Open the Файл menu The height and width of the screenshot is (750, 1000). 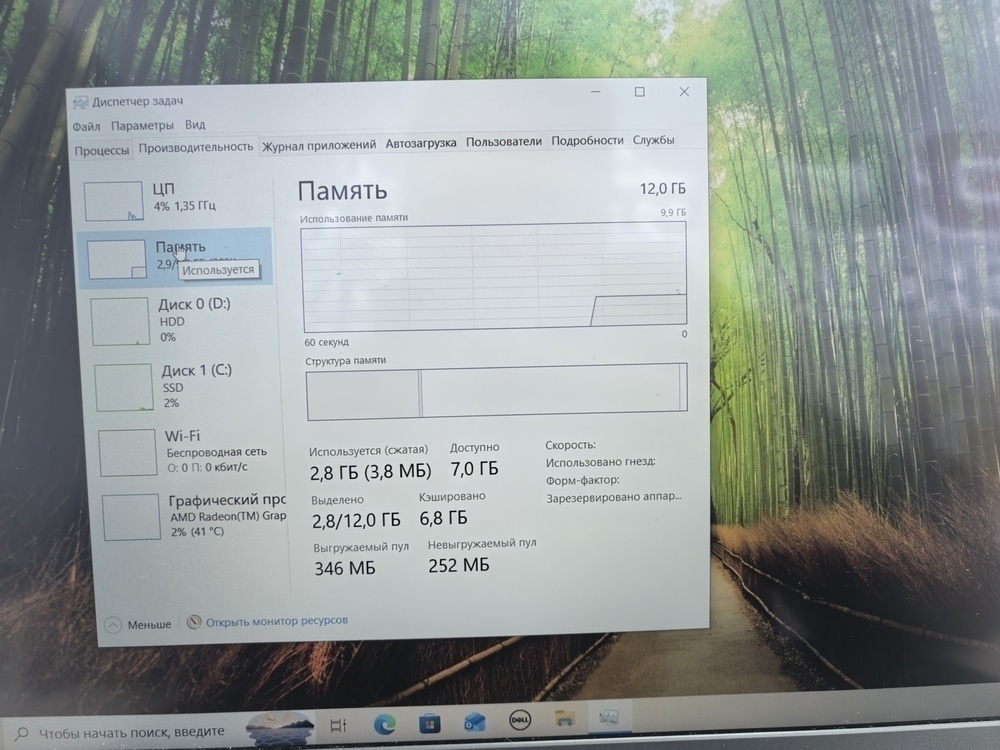pyautogui.click(x=86, y=125)
